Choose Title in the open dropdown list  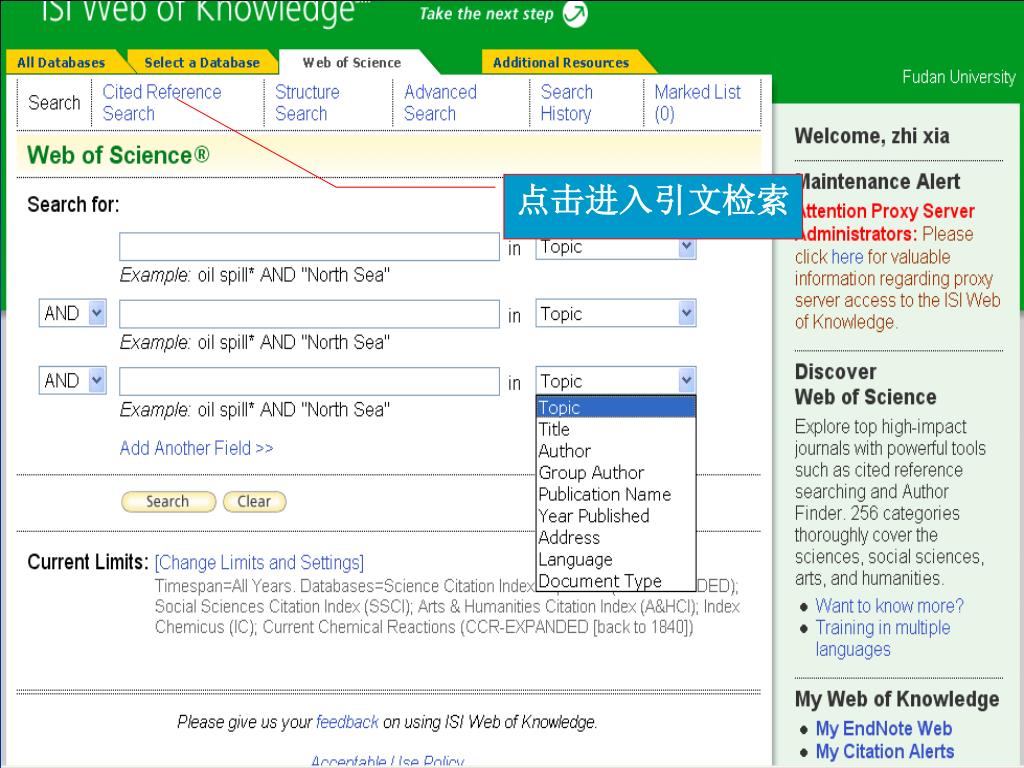tap(616, 429)
